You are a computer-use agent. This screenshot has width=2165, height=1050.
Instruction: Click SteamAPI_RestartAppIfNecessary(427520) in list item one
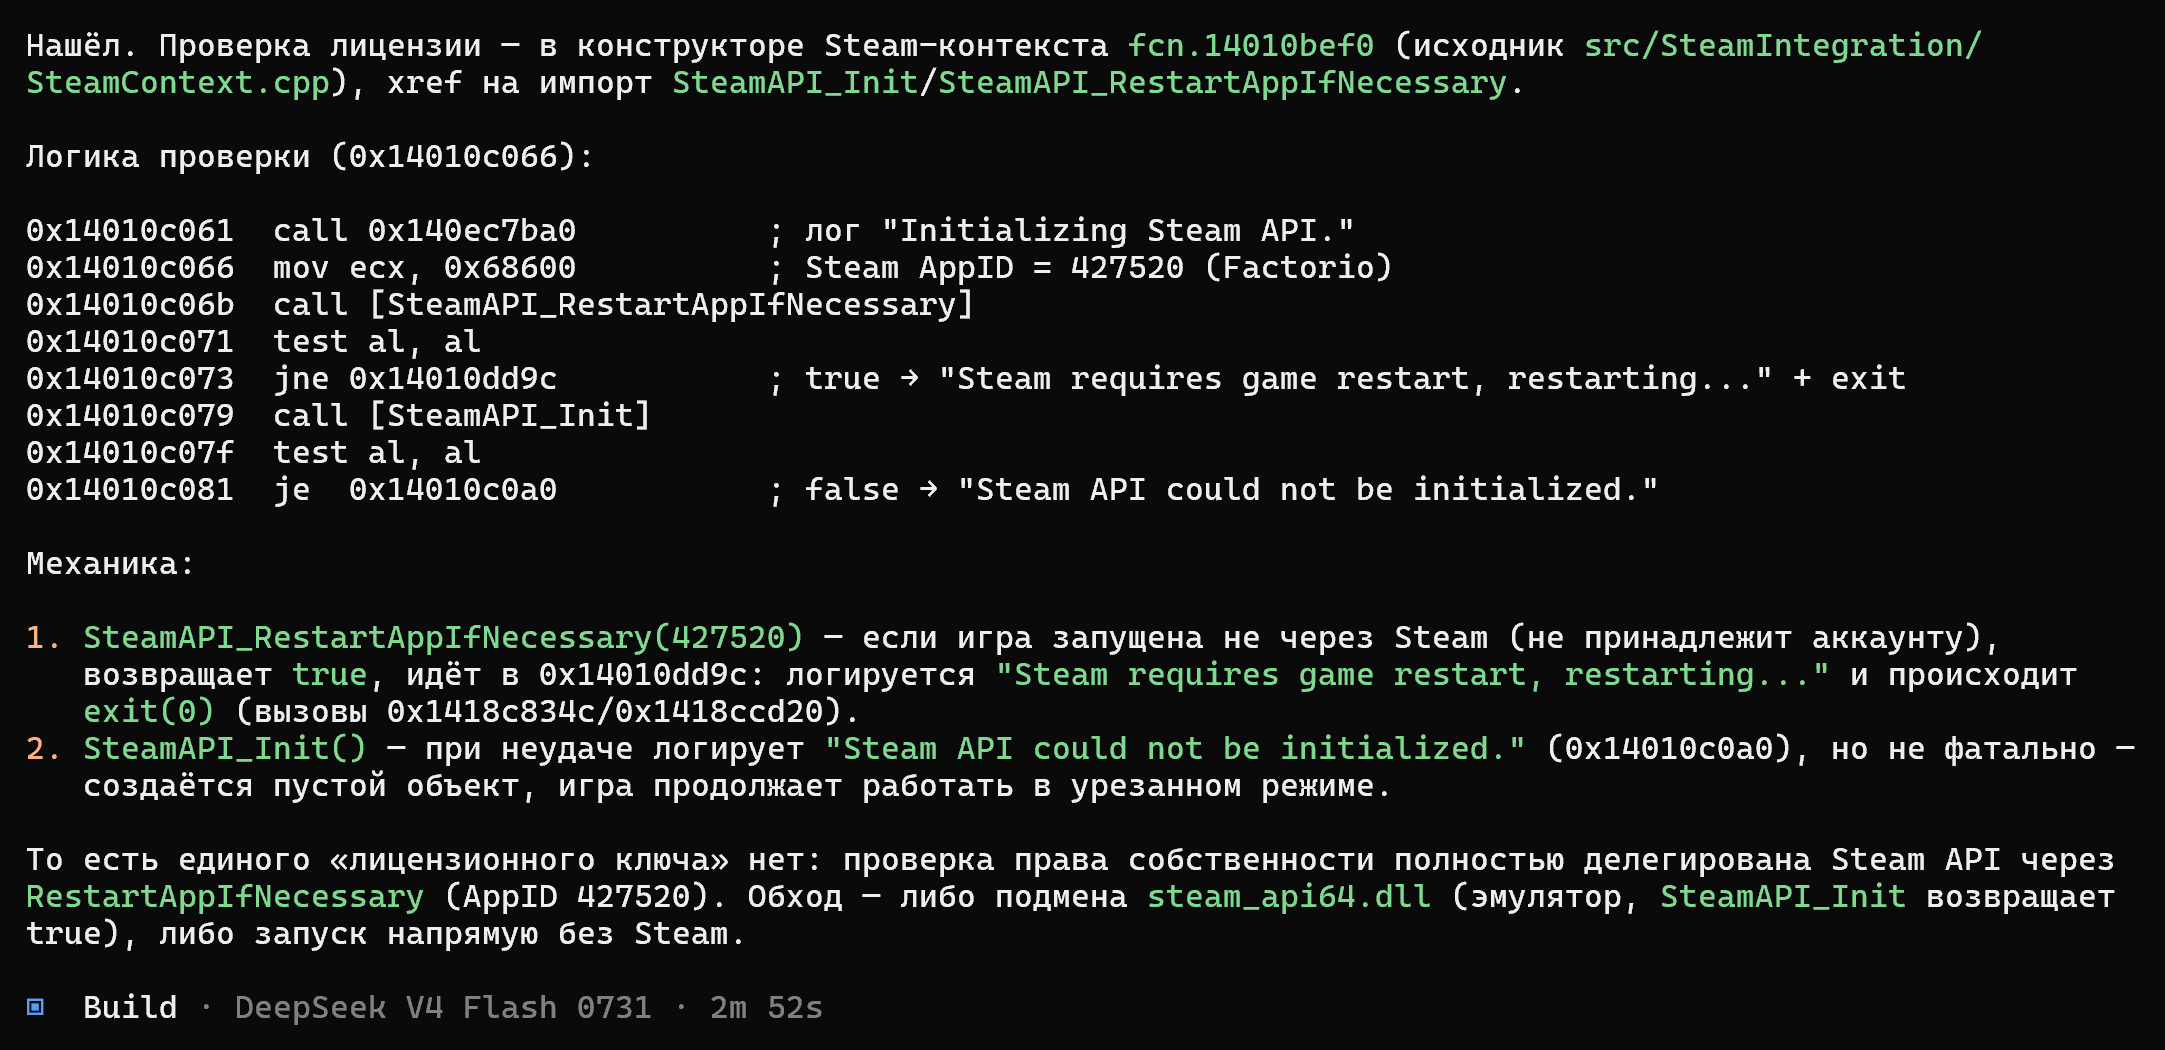[444, 637]
